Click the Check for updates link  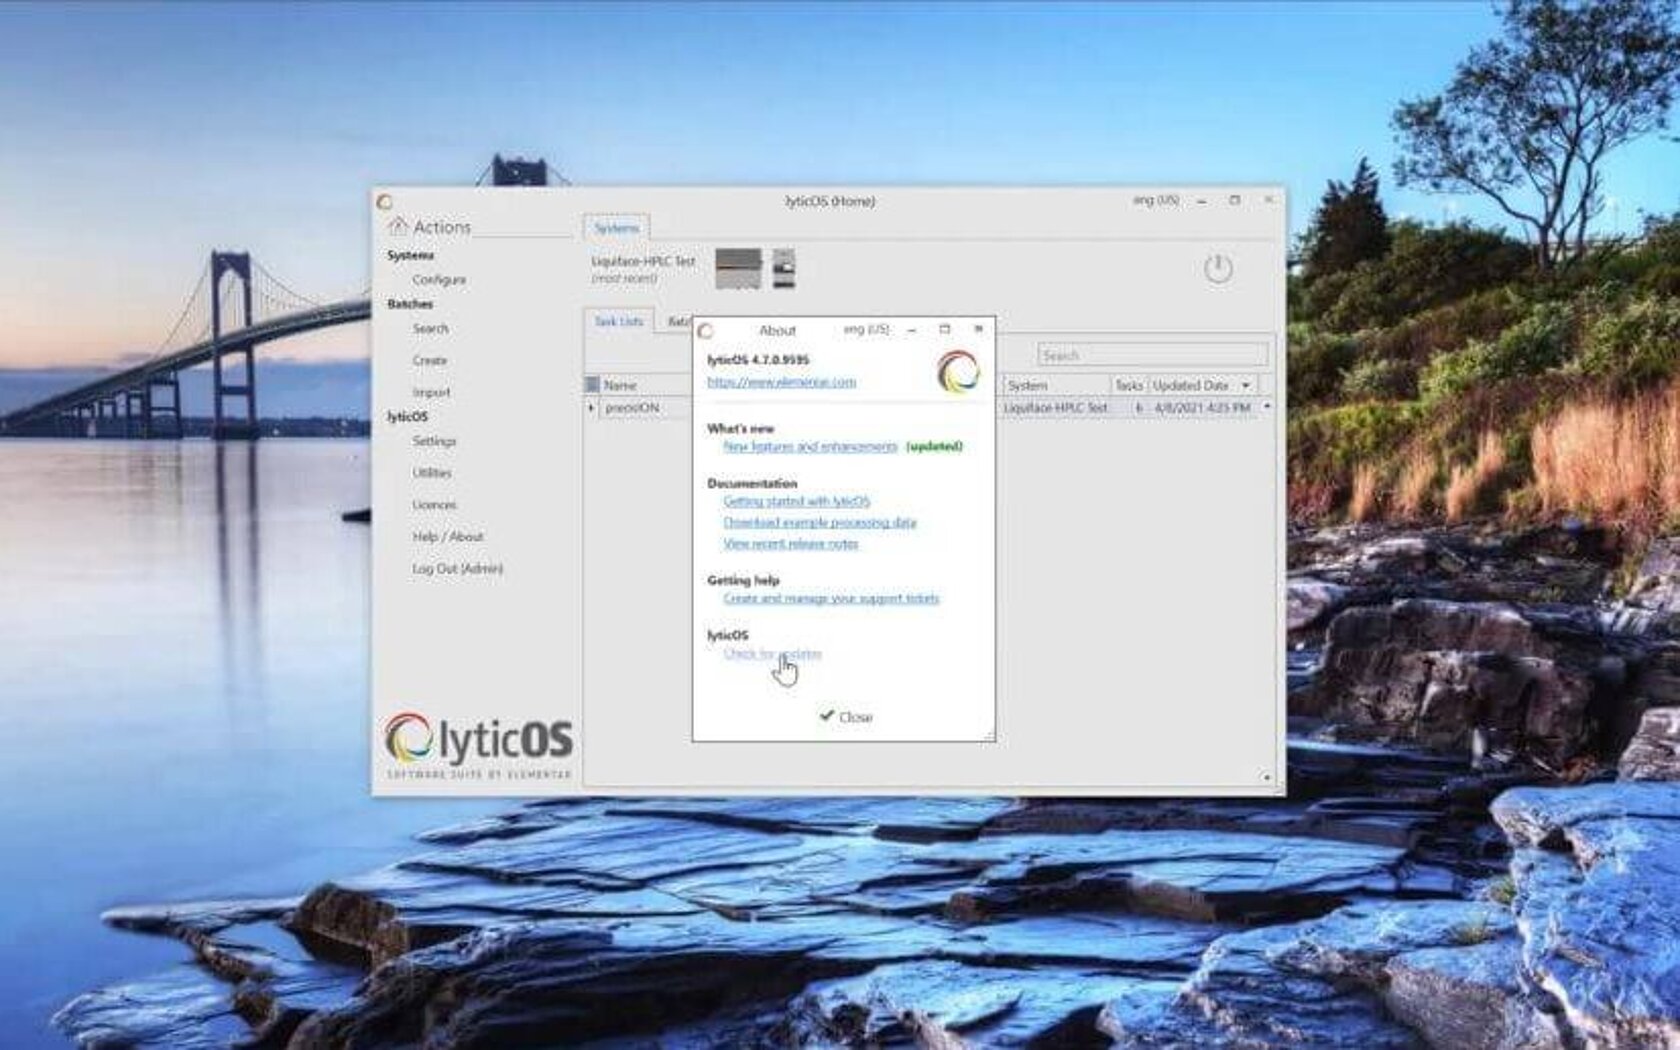coord(772,654)
